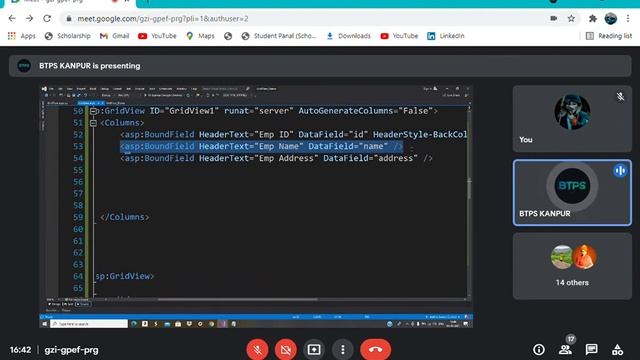Show everyone participants panel
Image resolution: width=640 pixels, height=360 pixels.
tap(565, 349)
